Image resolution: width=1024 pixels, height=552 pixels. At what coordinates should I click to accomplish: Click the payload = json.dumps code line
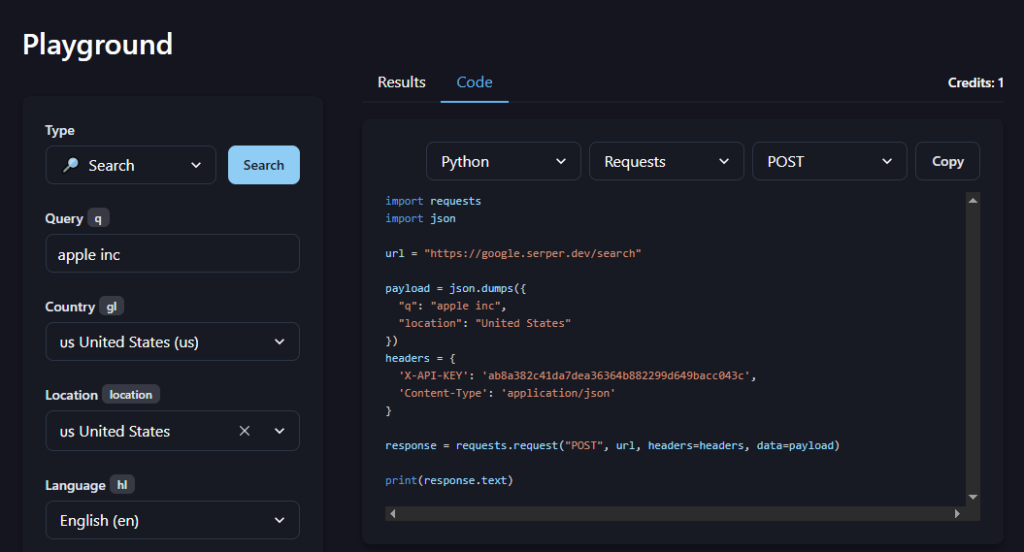coord(455,288)
